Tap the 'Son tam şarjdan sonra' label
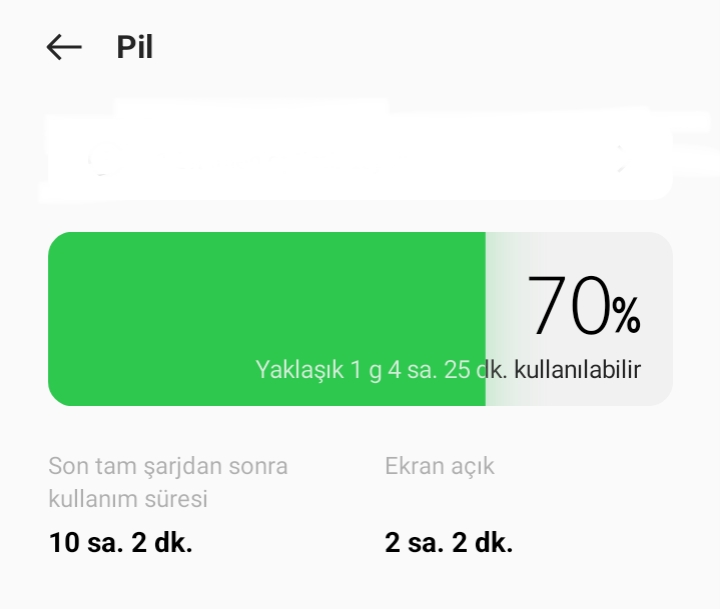Image resolution: width=720 pixels, height=609 pixels. [x=168, y=466]
